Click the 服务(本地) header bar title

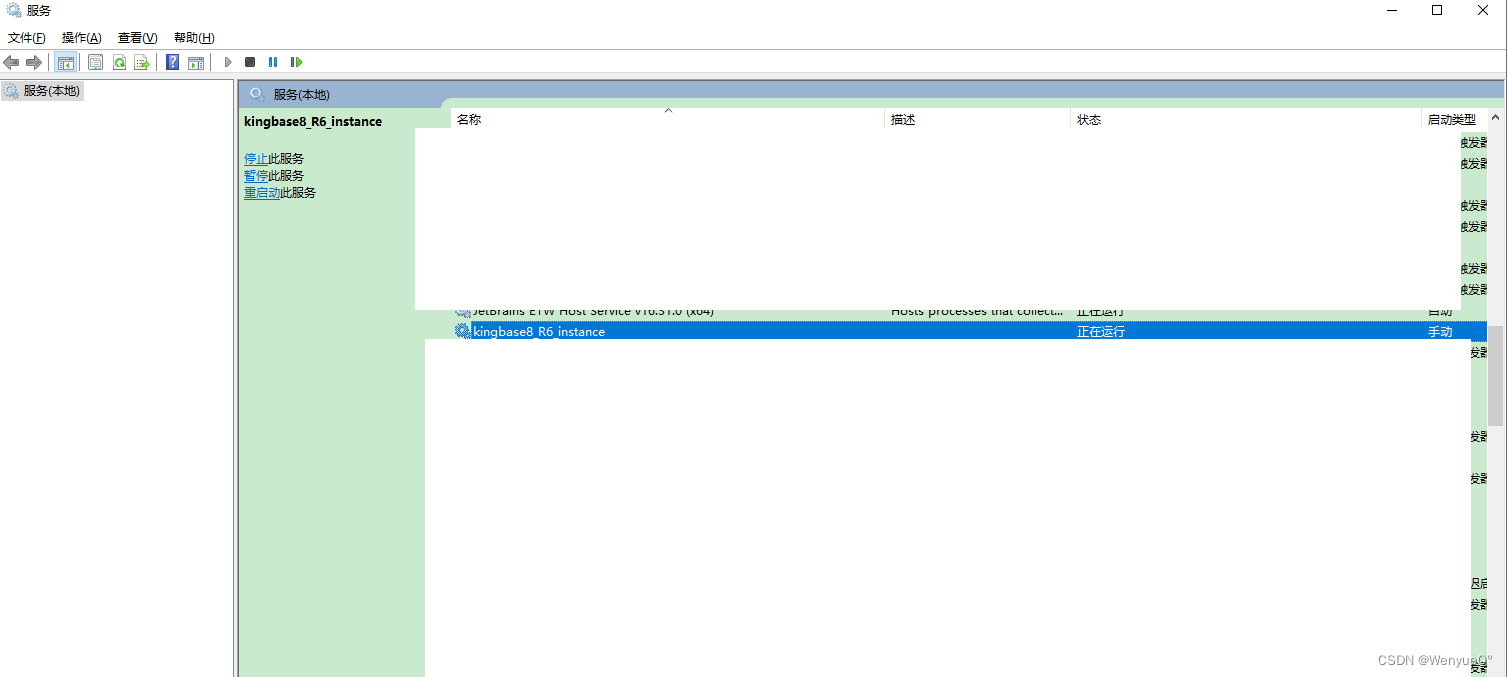coord(302,94)
